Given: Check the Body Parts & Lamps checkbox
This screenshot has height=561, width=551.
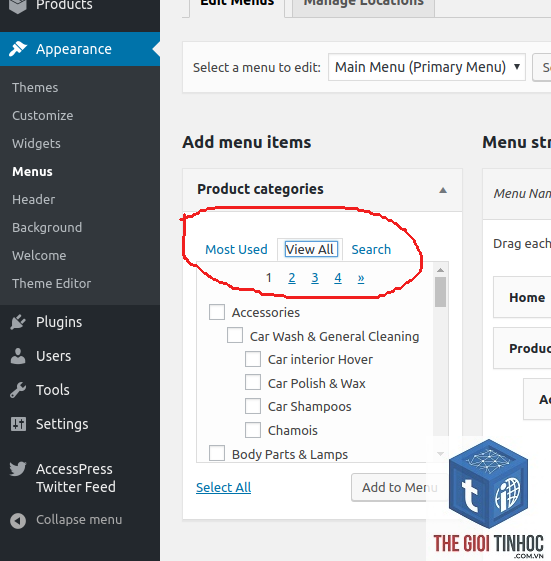Looking at the screenshot, I should [217, 453].
